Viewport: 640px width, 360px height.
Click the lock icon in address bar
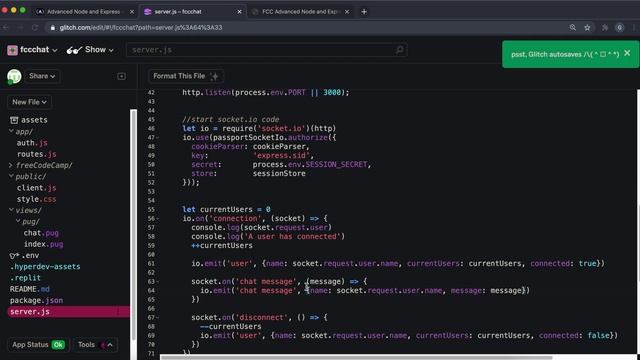pyautogui.click(x=53, y=27)
